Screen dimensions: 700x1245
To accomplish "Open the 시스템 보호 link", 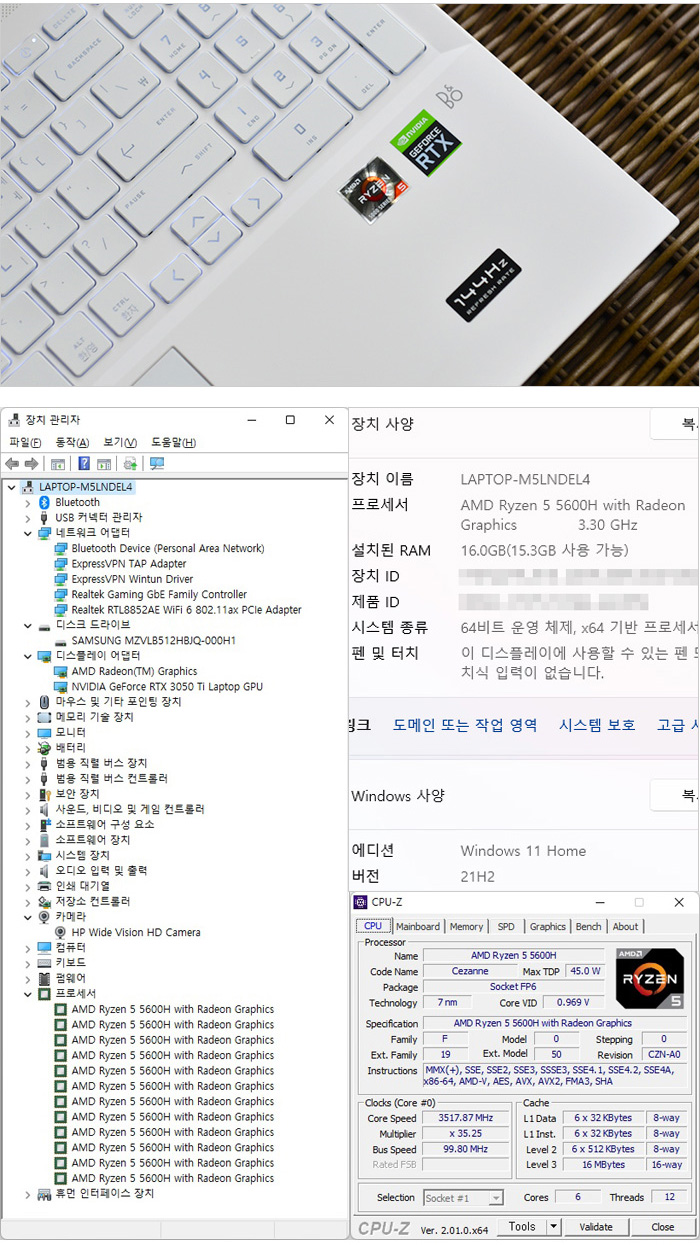I will point(597,725).
